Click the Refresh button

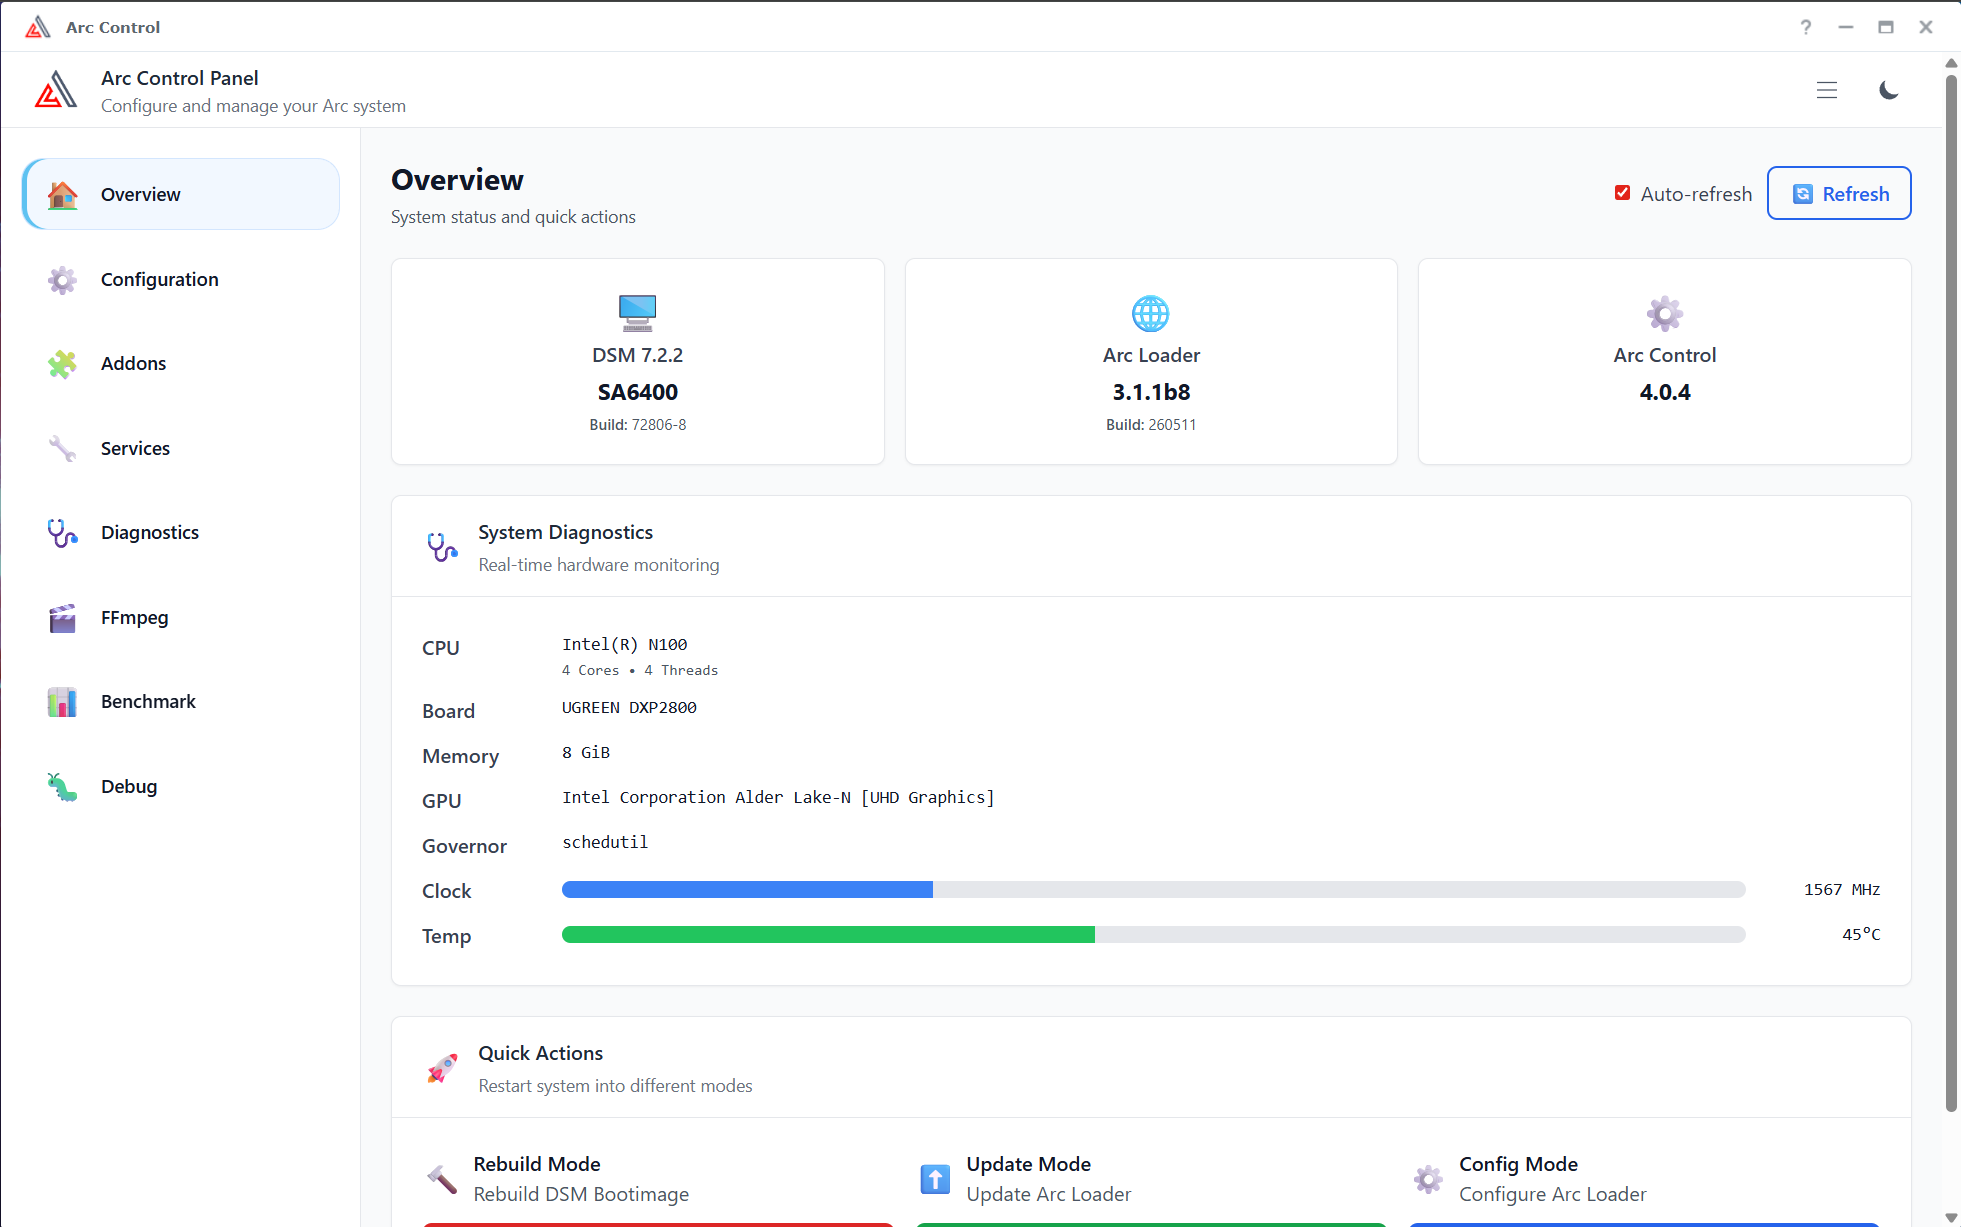1839,193
